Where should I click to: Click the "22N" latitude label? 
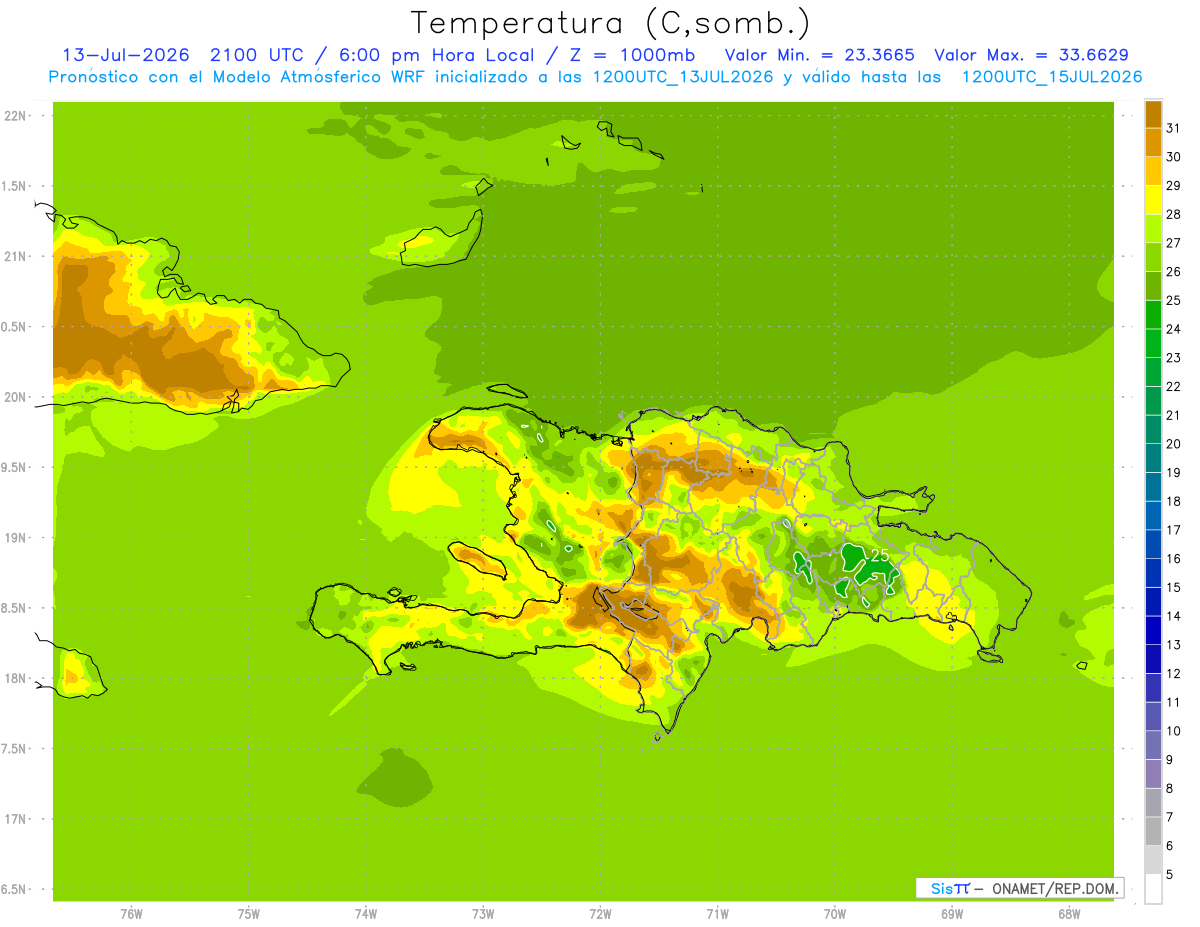pos(14,116)
